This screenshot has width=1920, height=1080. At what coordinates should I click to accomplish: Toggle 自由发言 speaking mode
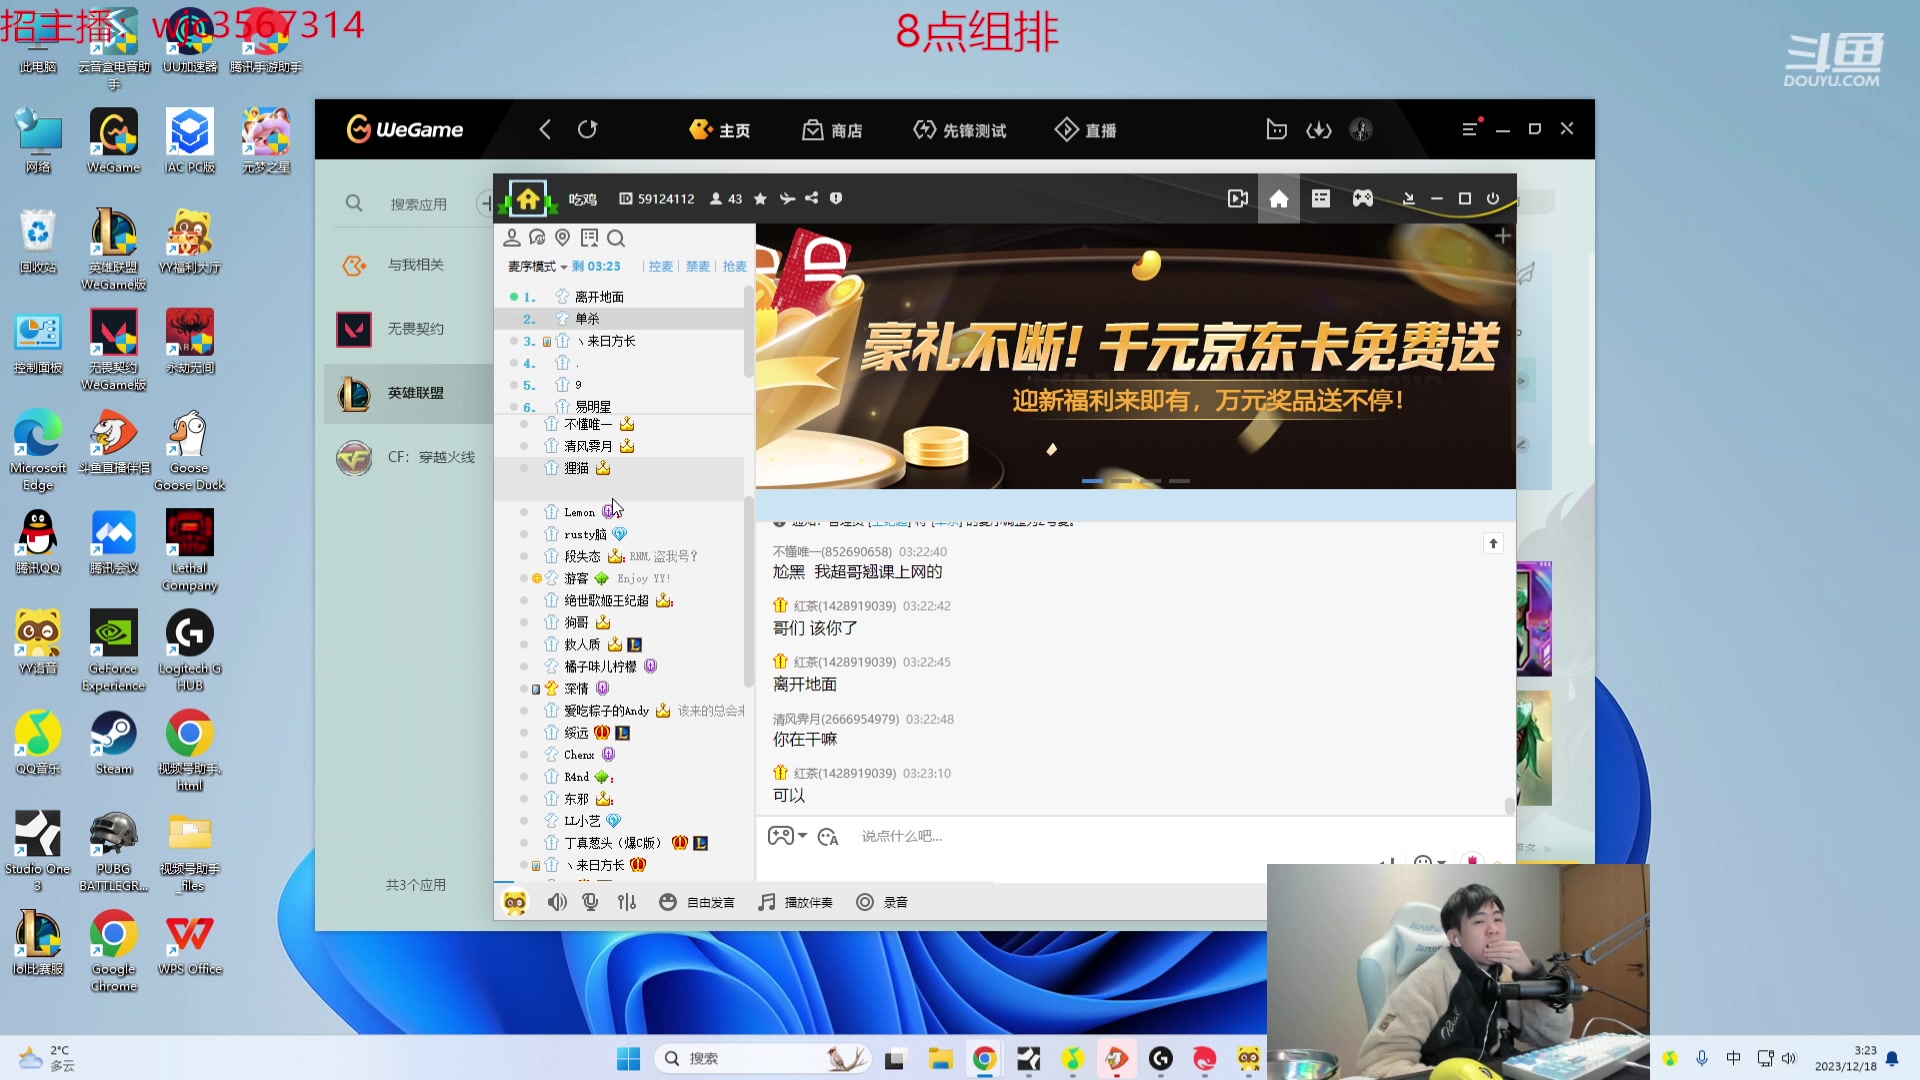697,902
